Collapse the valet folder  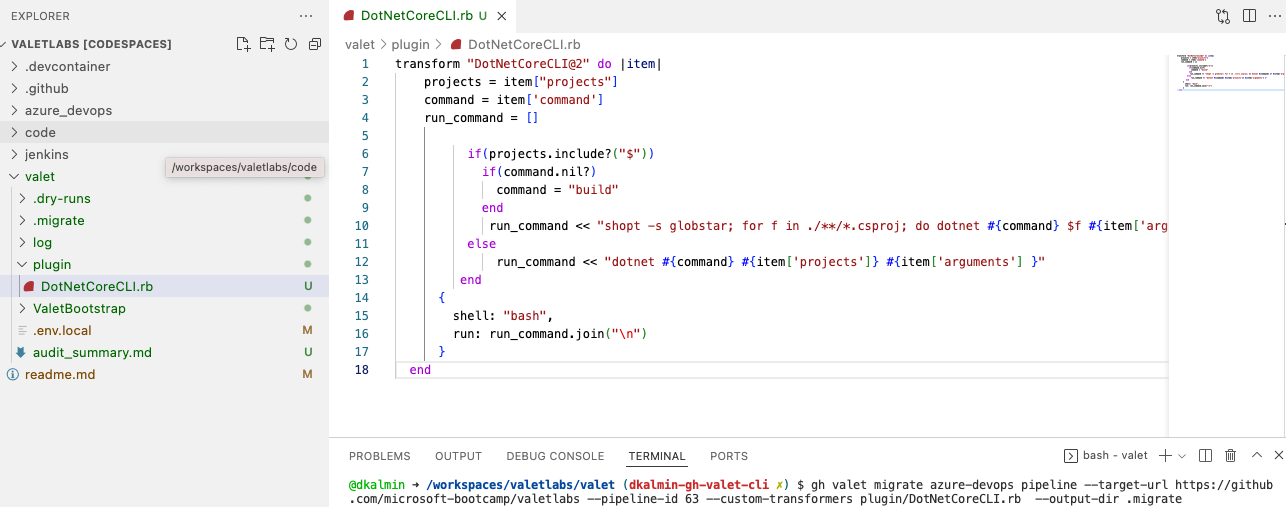pyautogui.click(x=164, y=176)
